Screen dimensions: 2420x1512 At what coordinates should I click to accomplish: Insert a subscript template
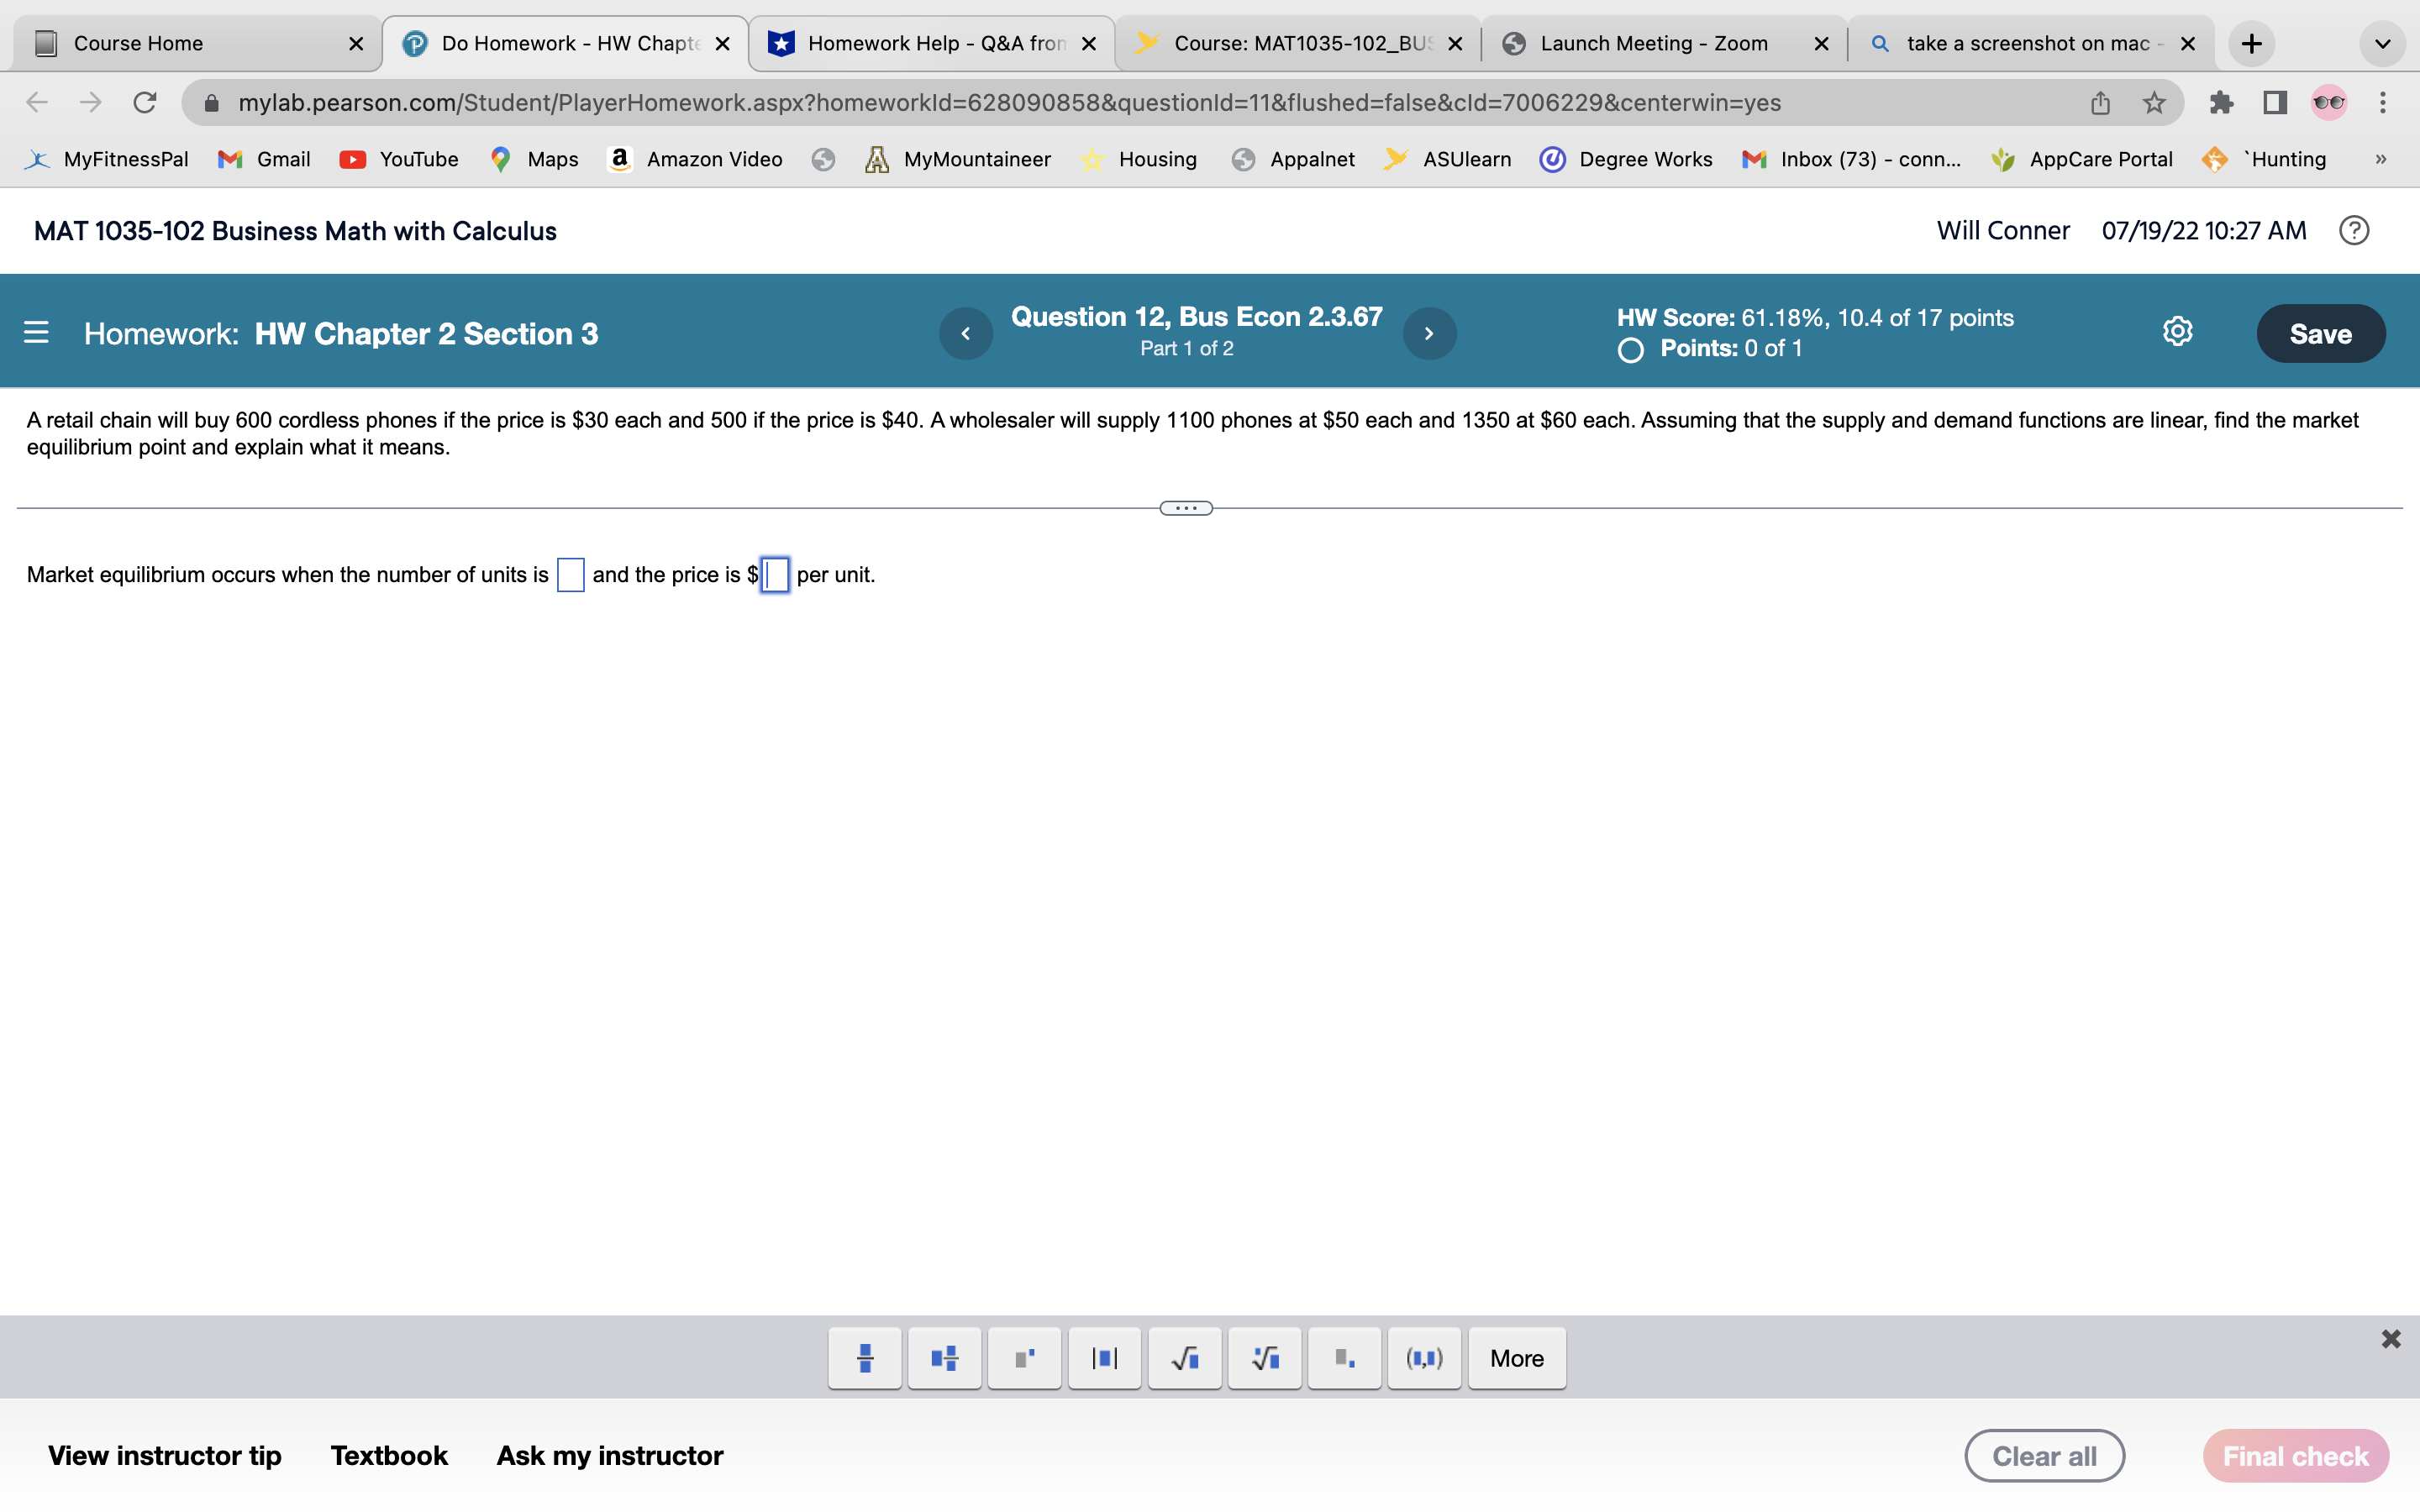(x=1344, y=1358)
